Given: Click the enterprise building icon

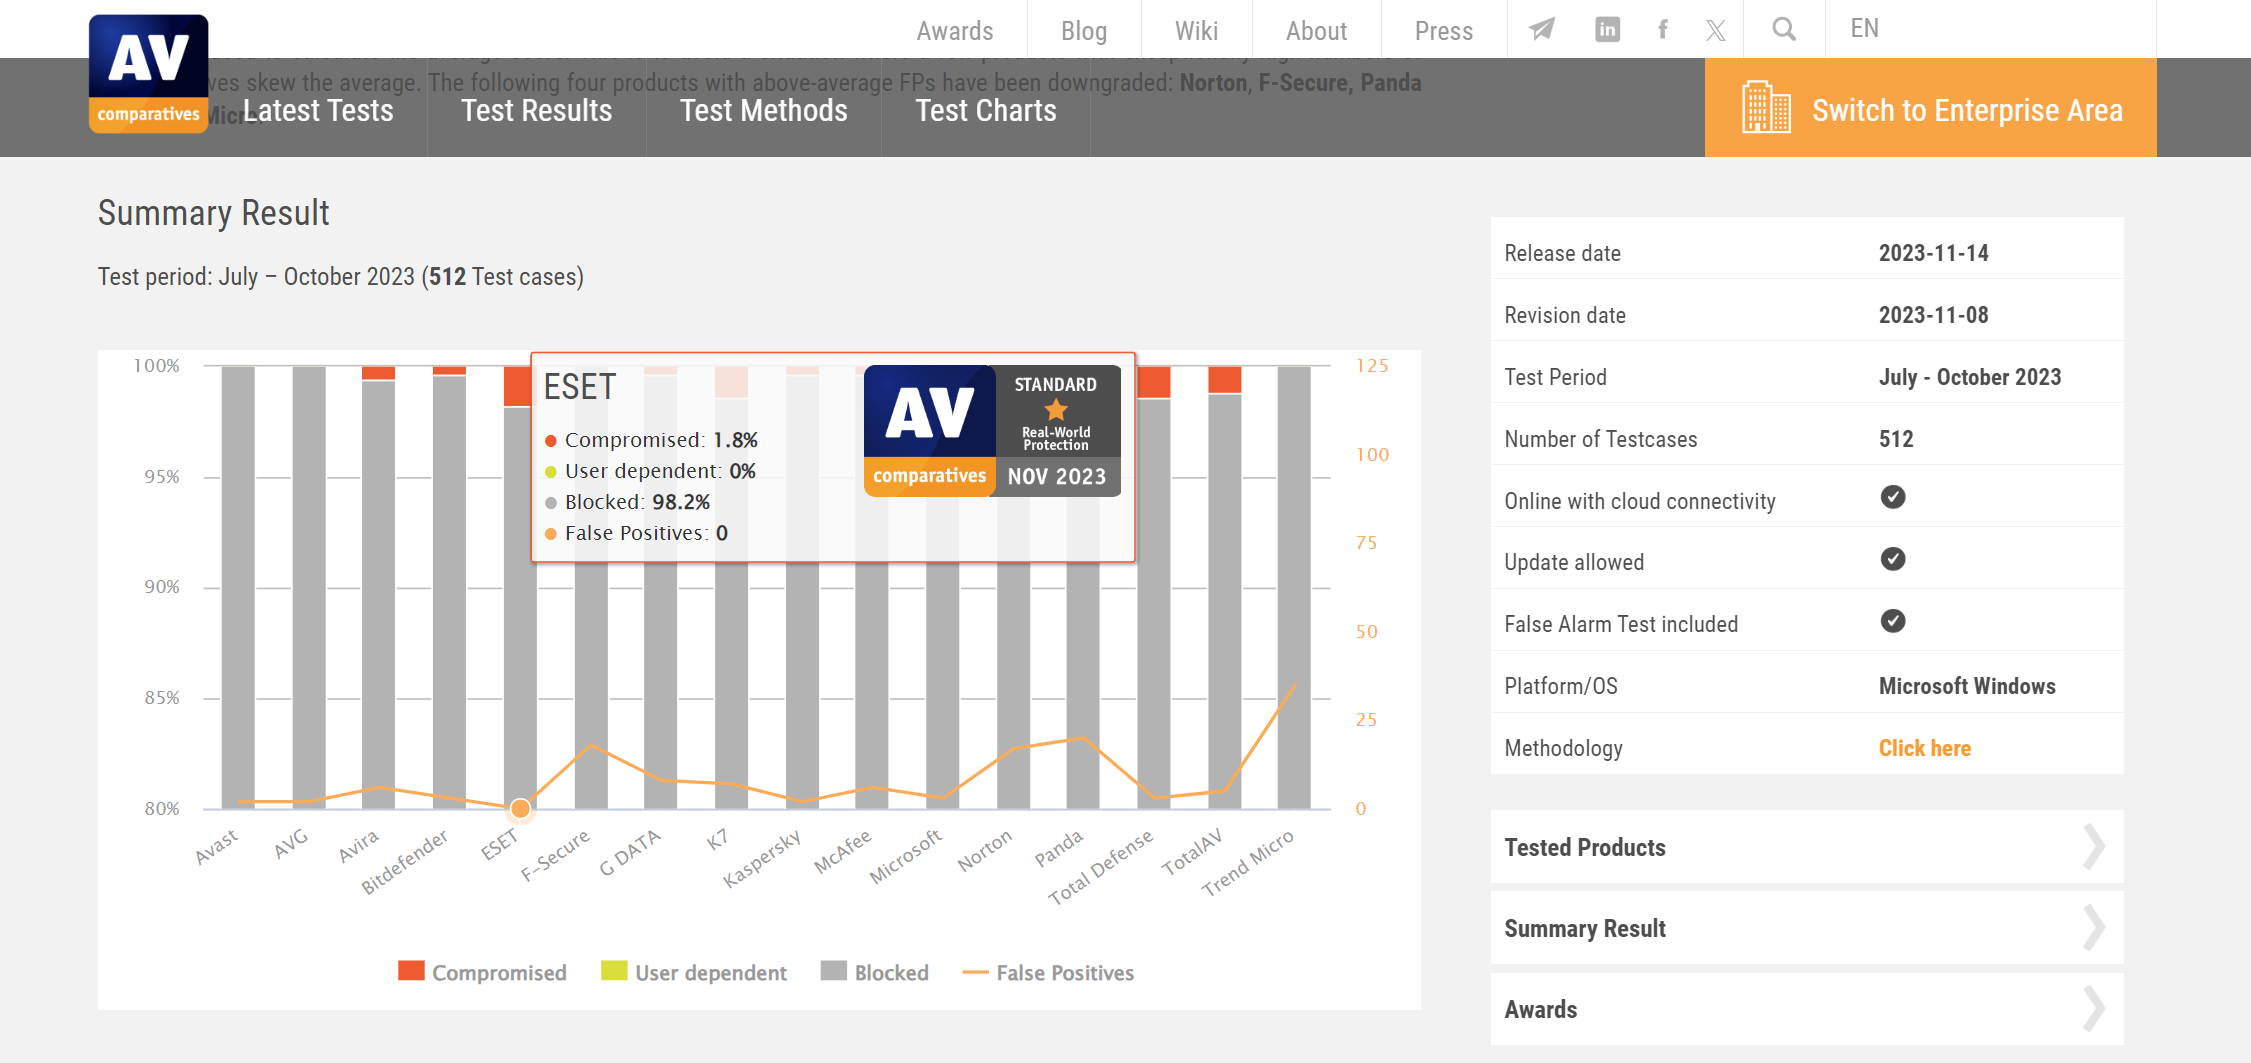Looking at the screenshot, I should [x=1766, y=107].
